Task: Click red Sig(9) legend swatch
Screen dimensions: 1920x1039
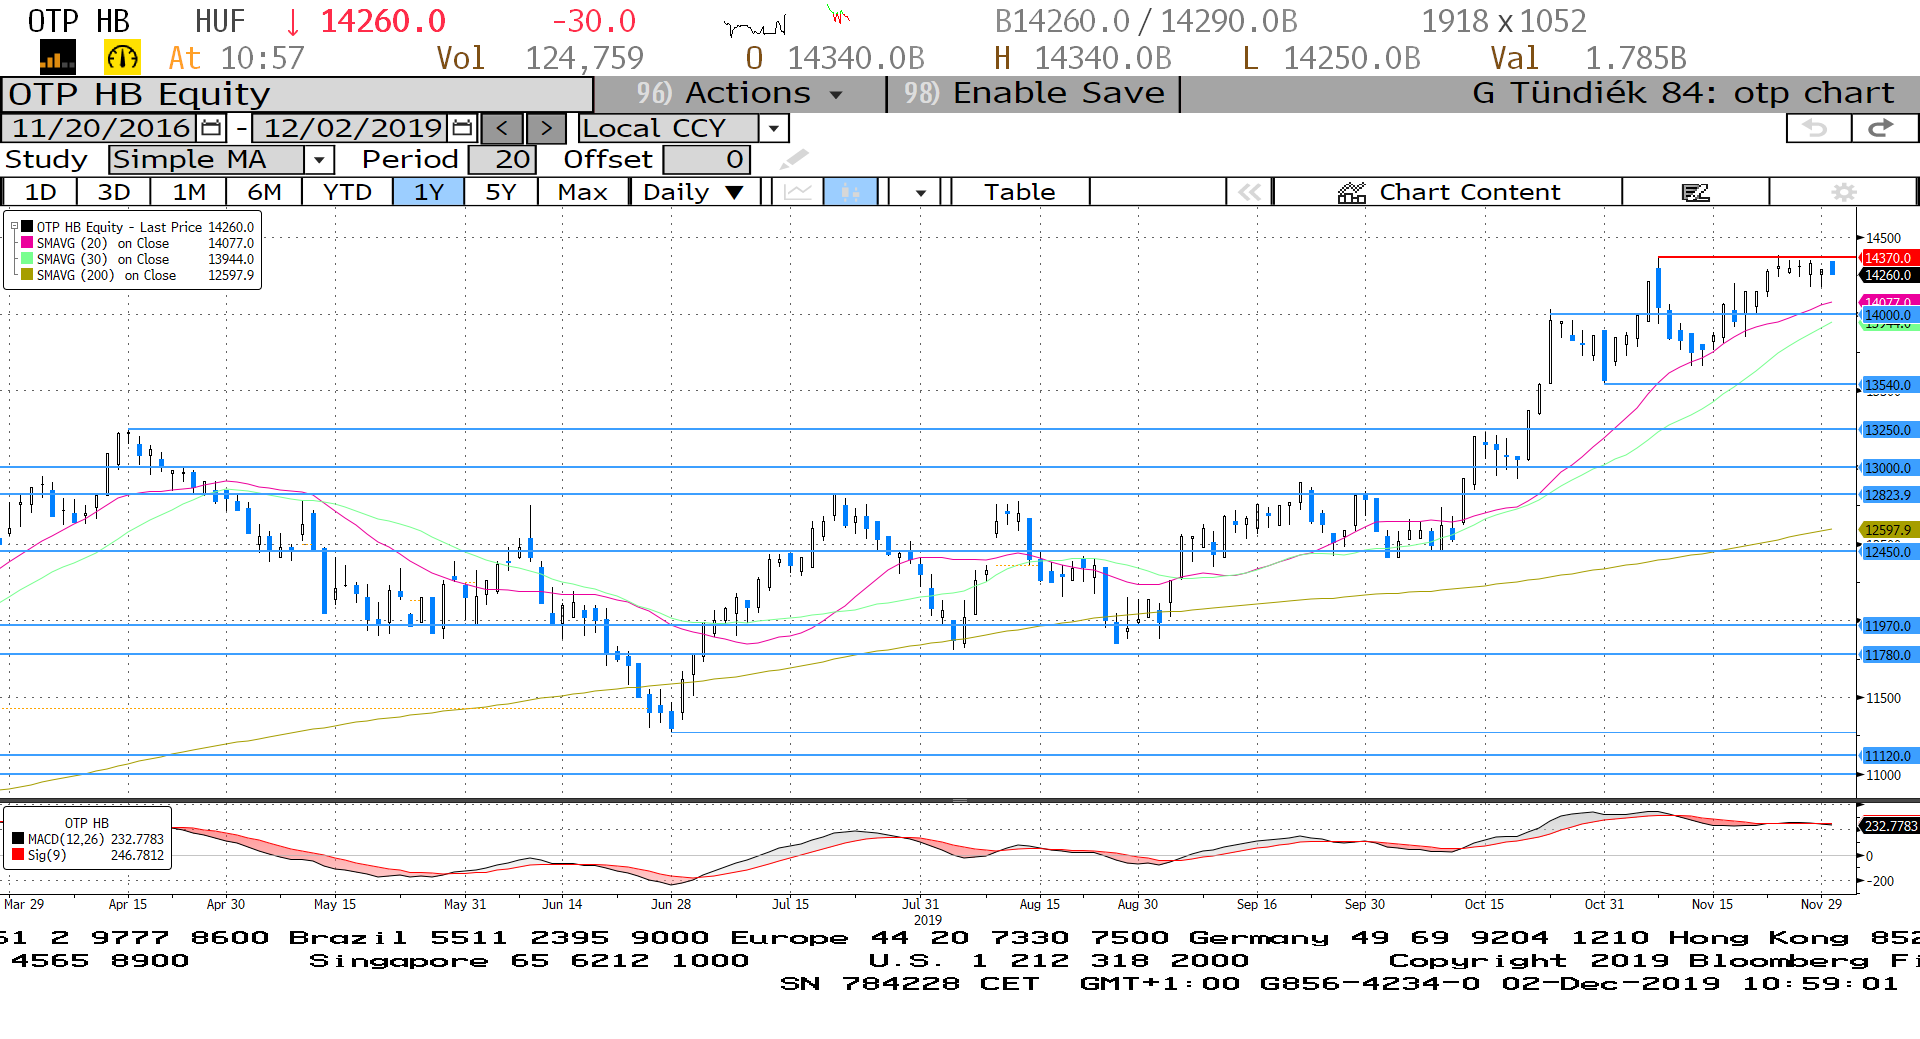Action: pos(18,855)
